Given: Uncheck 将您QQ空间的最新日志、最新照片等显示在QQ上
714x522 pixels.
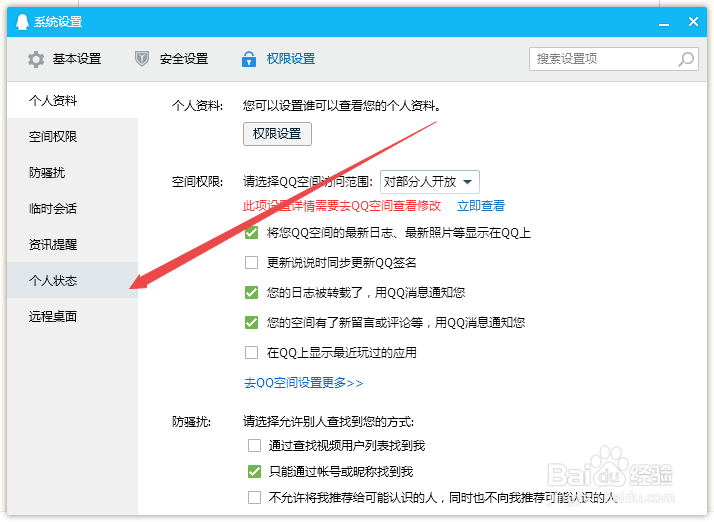Looking at the screenshot, I should [x=251, y=233].
